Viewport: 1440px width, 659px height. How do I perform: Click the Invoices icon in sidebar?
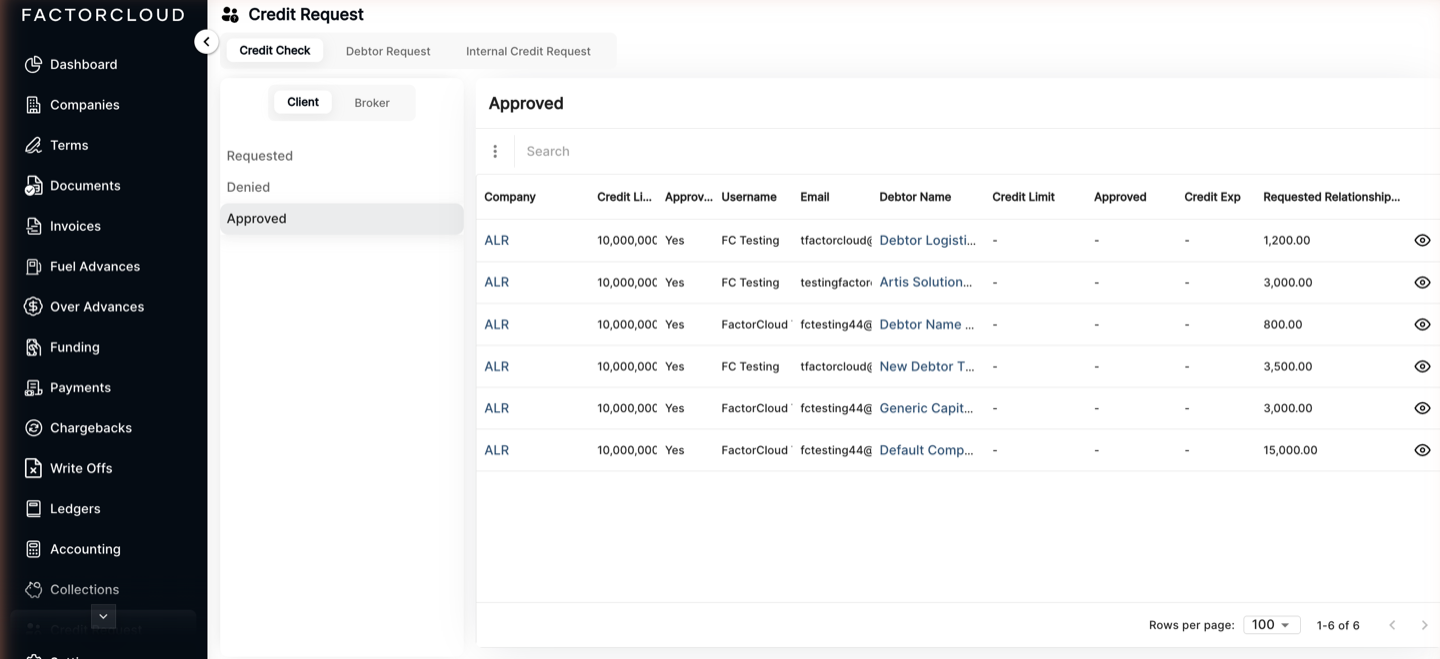(x=33, y=226)
